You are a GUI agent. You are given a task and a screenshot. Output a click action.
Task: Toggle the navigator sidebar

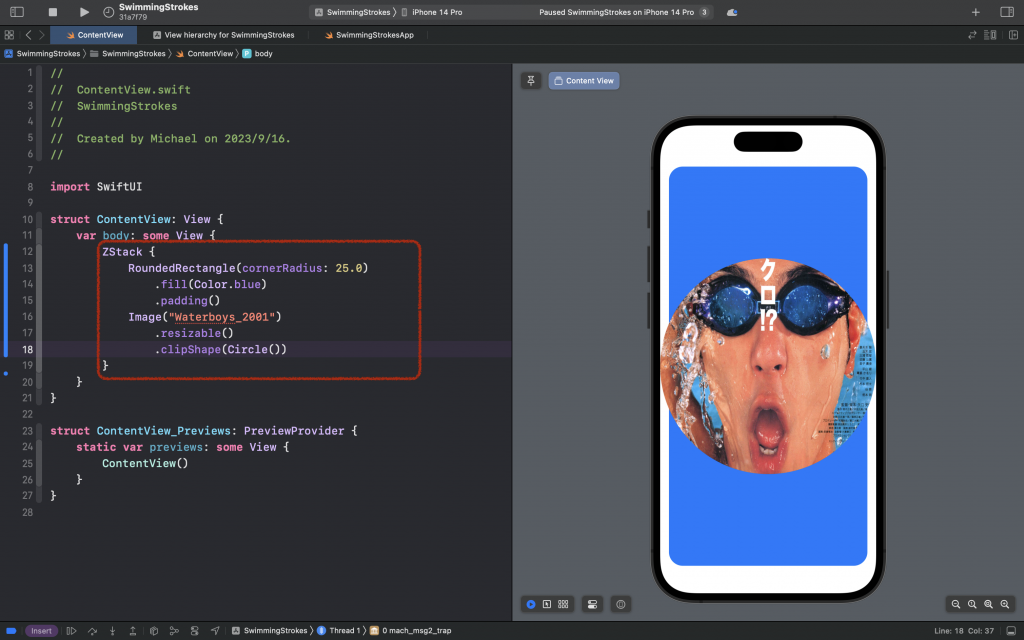tap(17, 12)
